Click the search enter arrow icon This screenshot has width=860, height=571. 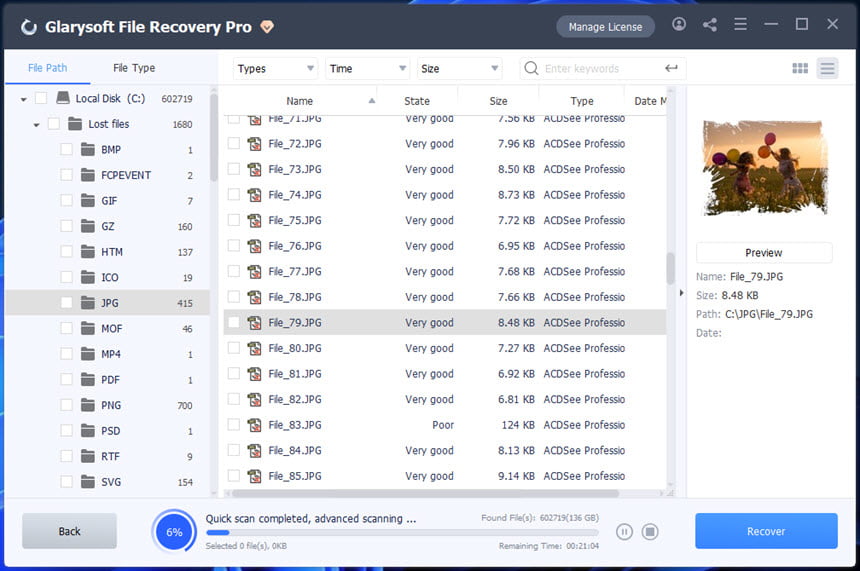pos(671,68)
